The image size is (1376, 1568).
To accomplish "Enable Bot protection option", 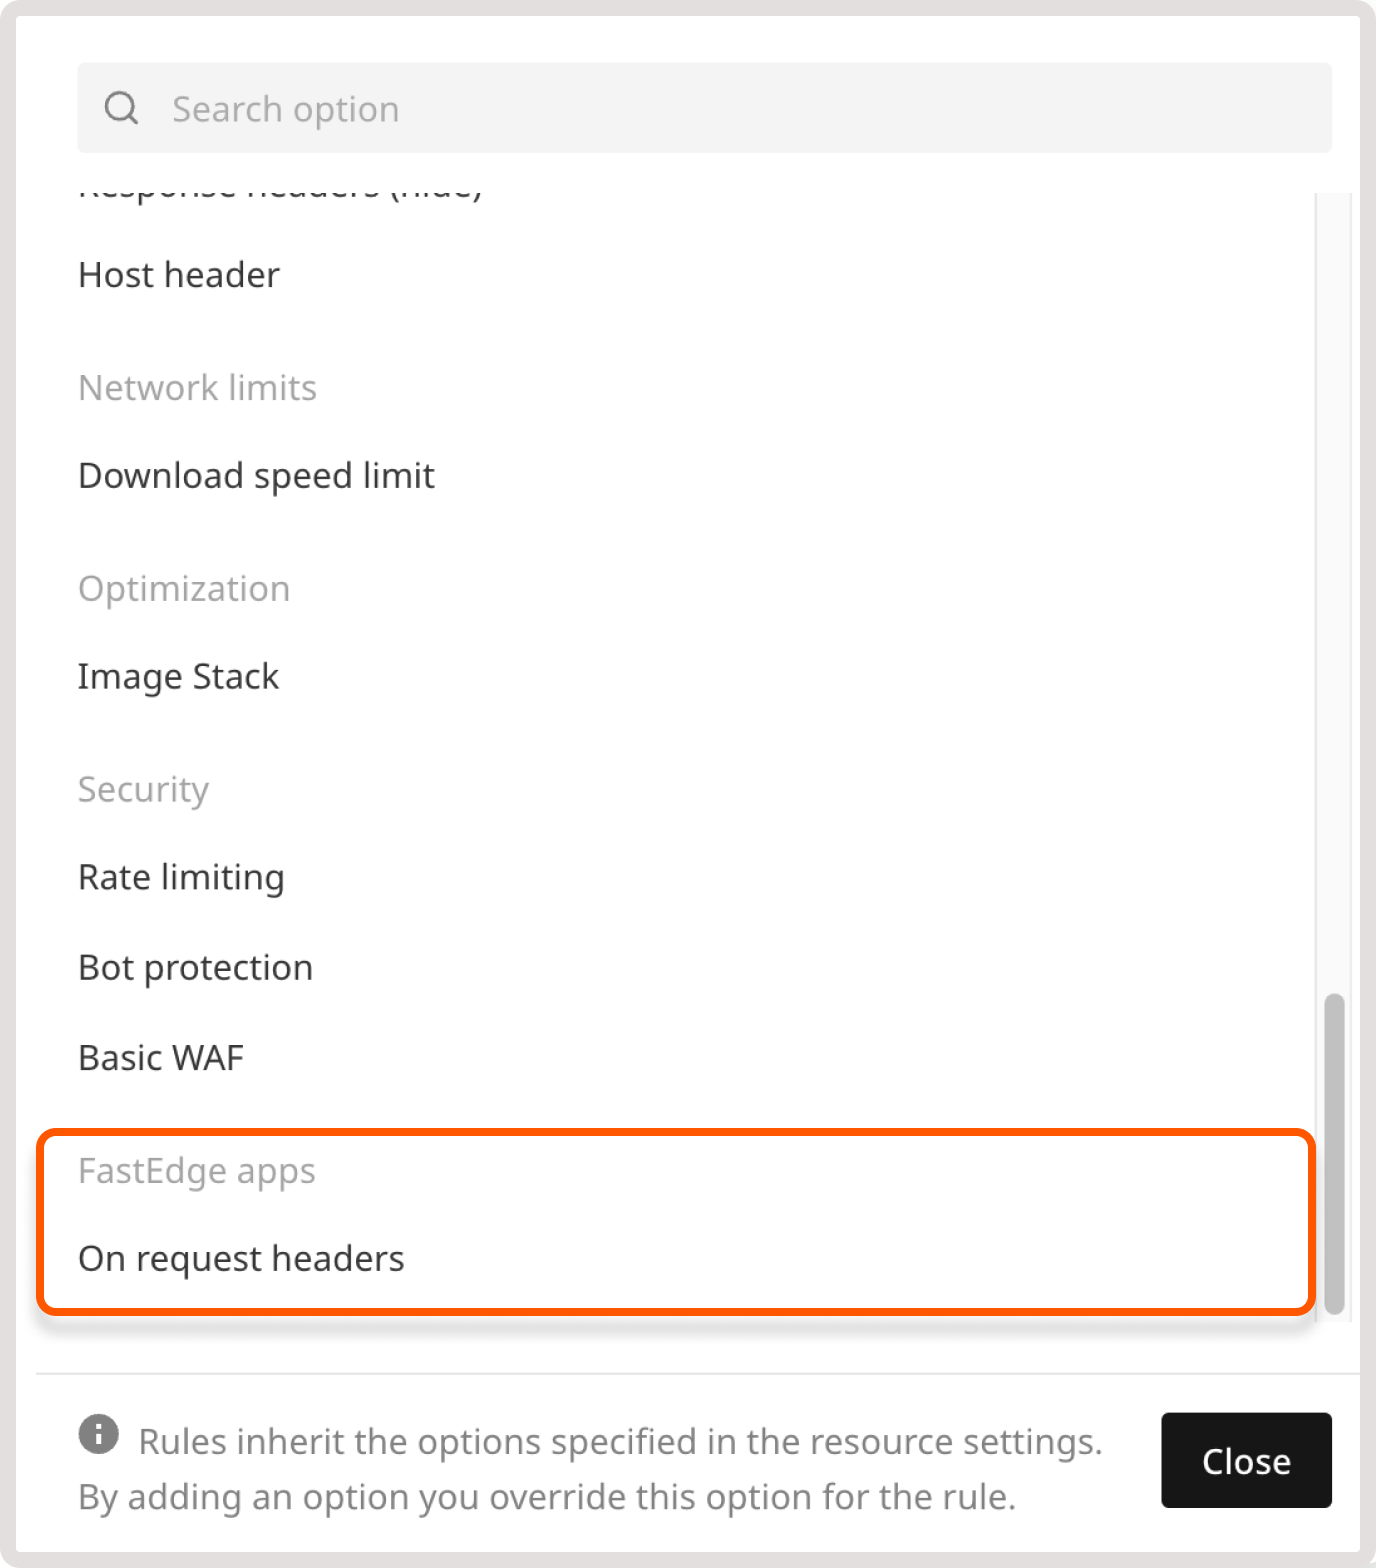I will coord(195,967).
